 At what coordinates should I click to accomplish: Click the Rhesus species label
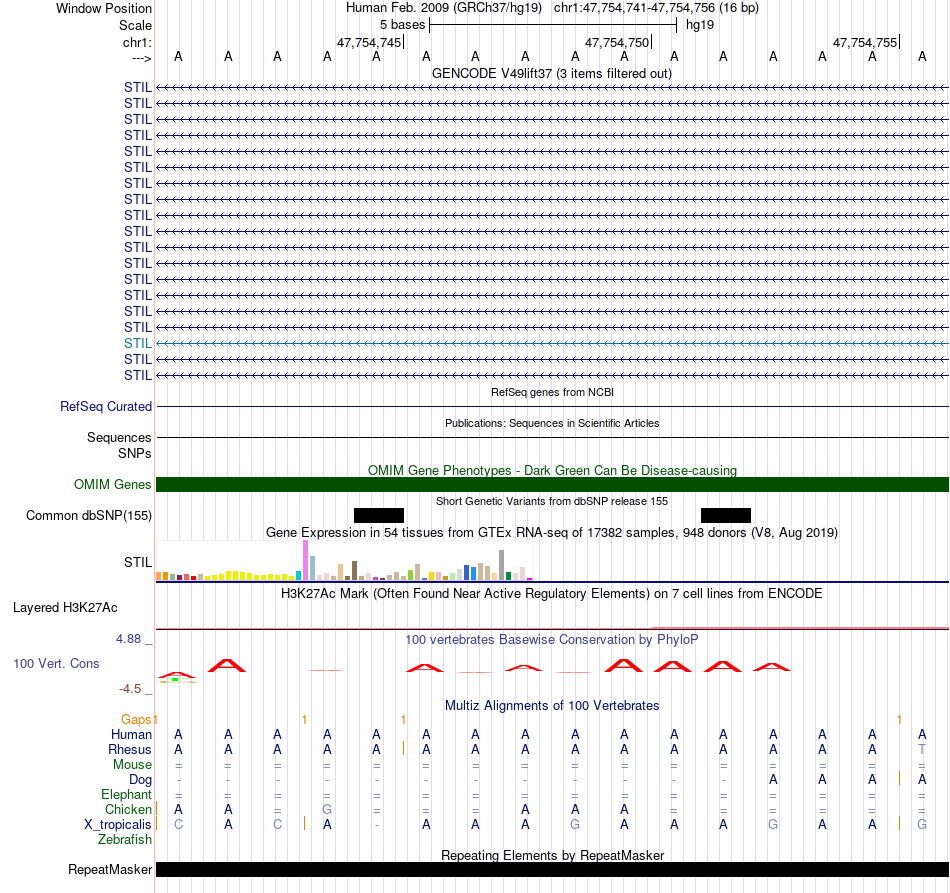point(130,749)
